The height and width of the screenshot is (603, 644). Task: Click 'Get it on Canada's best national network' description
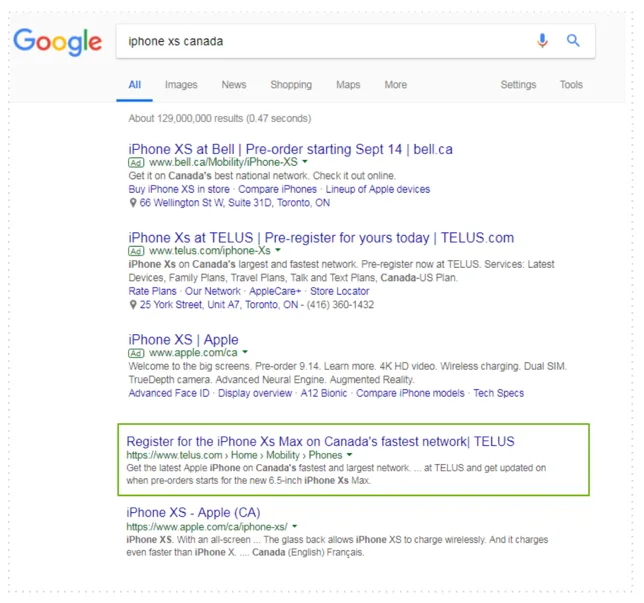click(262, 176)
